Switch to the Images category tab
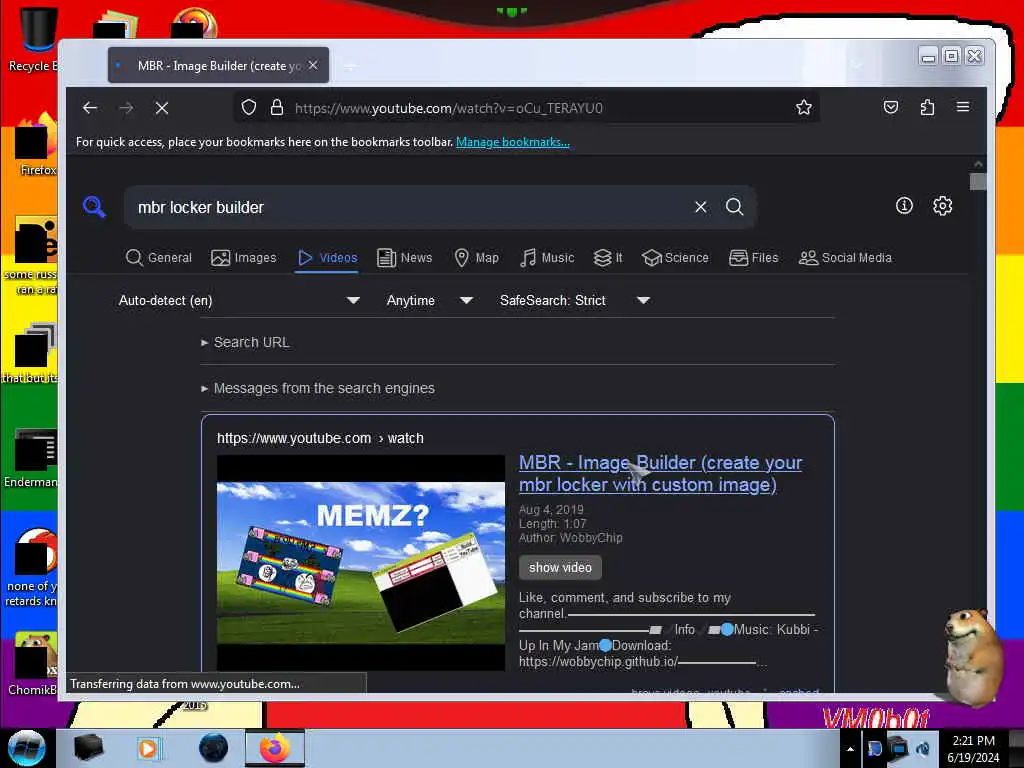The image size is (1024, 768). click(x=244, y=257)
